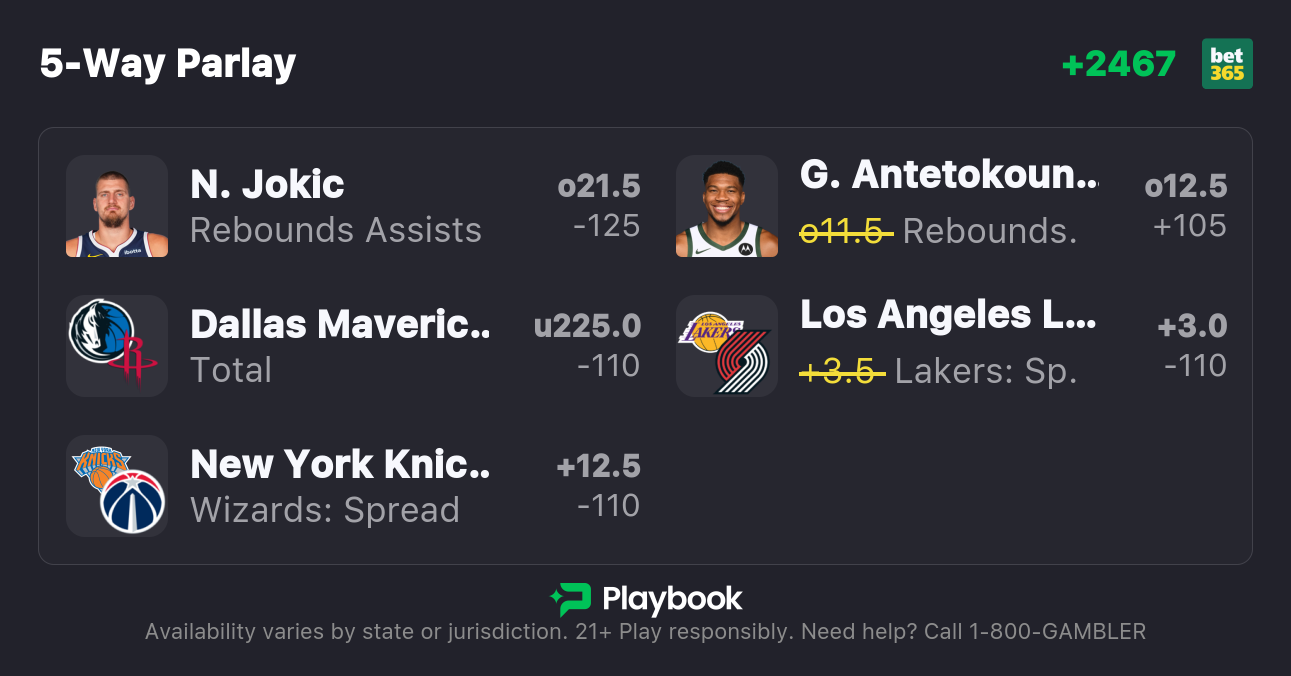Viewport: 1291px width, 676px height.
Task: Click the Los Angeles Lakers matchup name
Action: point(948,315)
